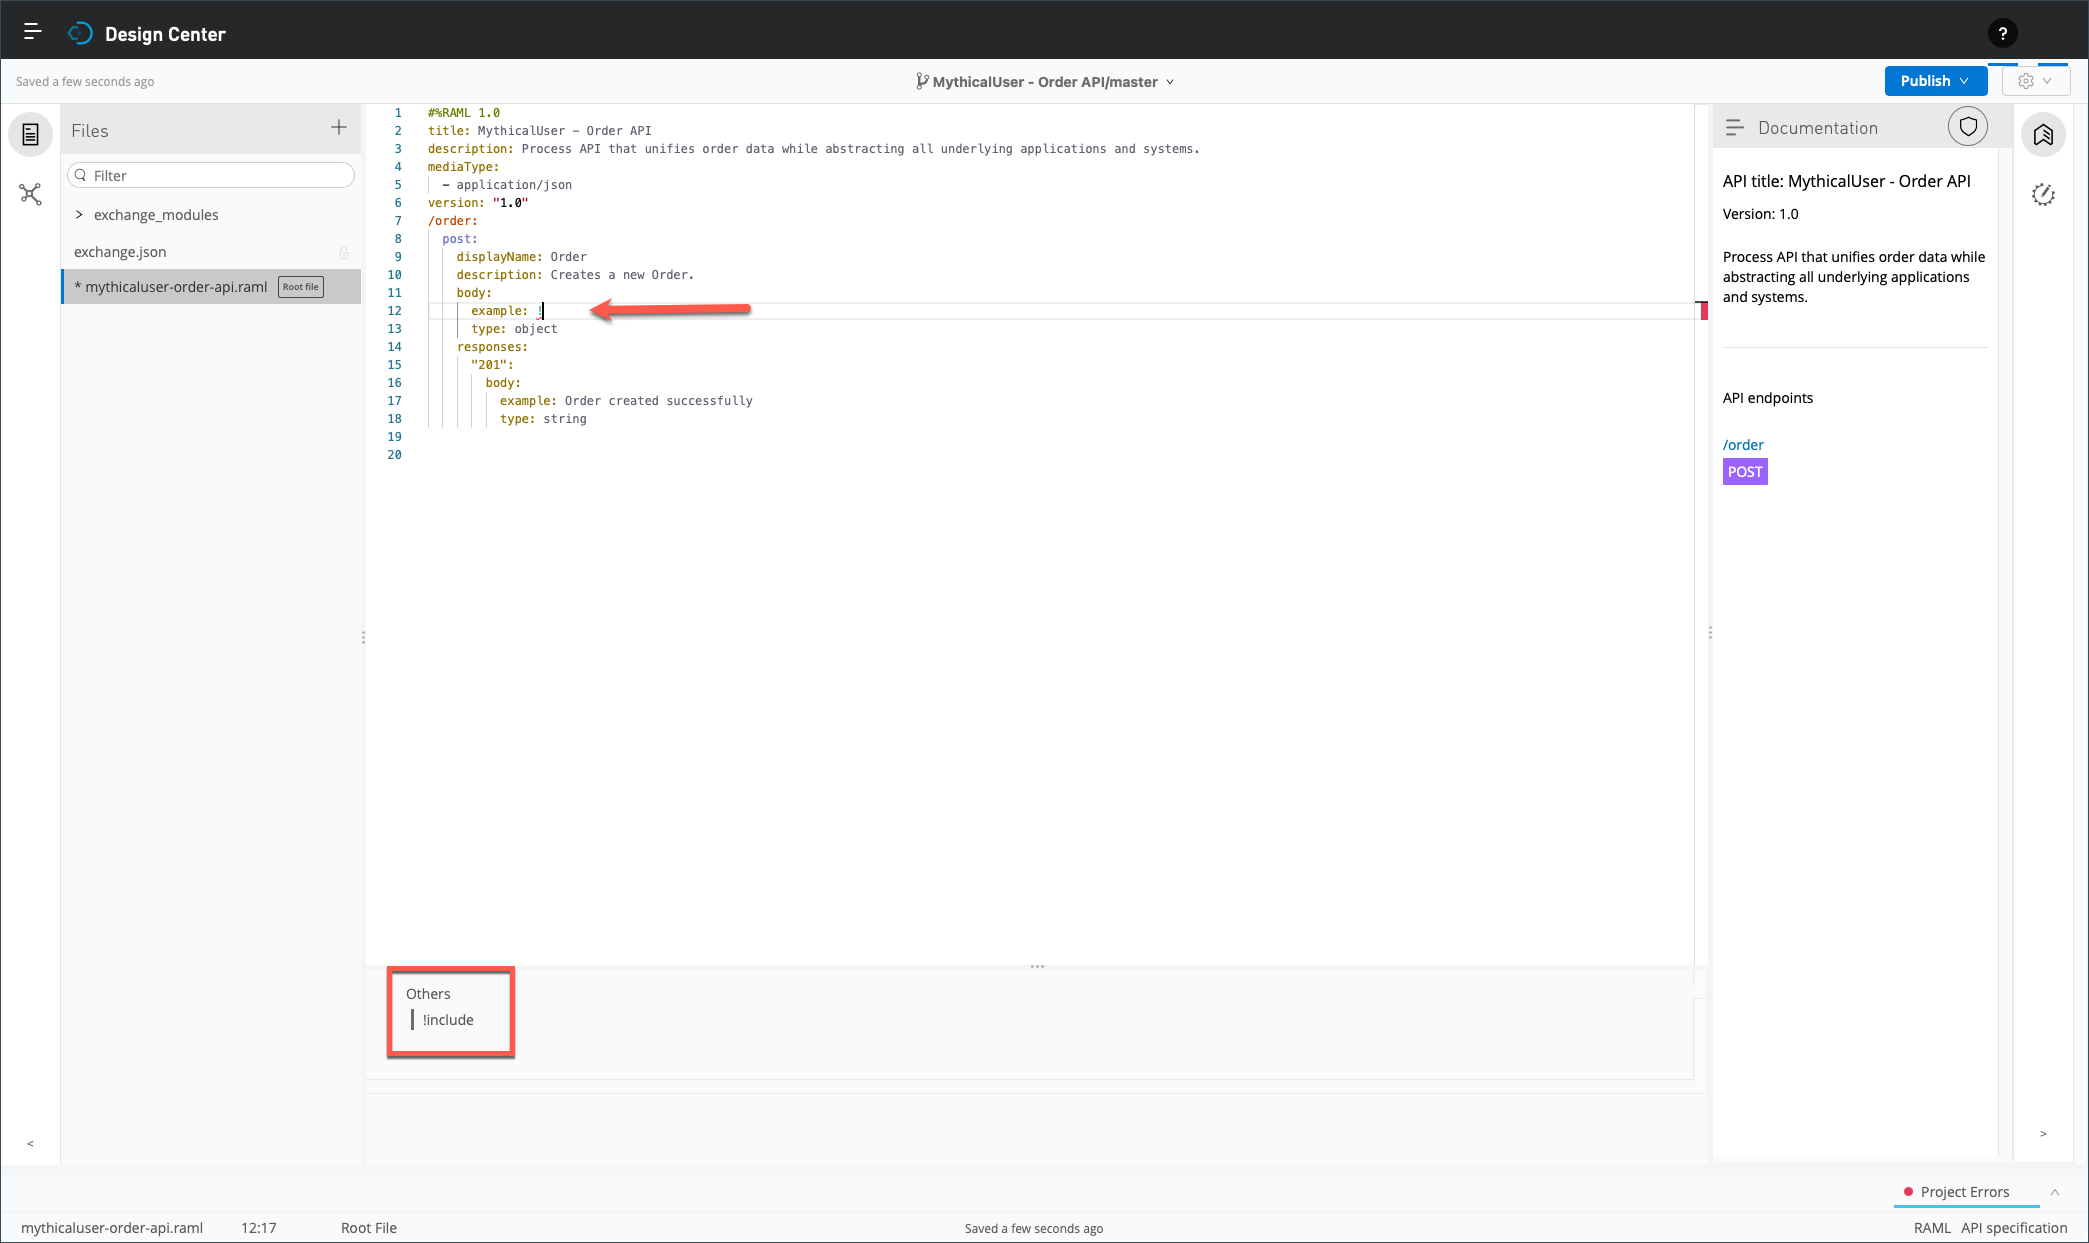Click the '/order:' resource line
Viewport: 2089px width, 1243px height.
(x=453, y=221)
